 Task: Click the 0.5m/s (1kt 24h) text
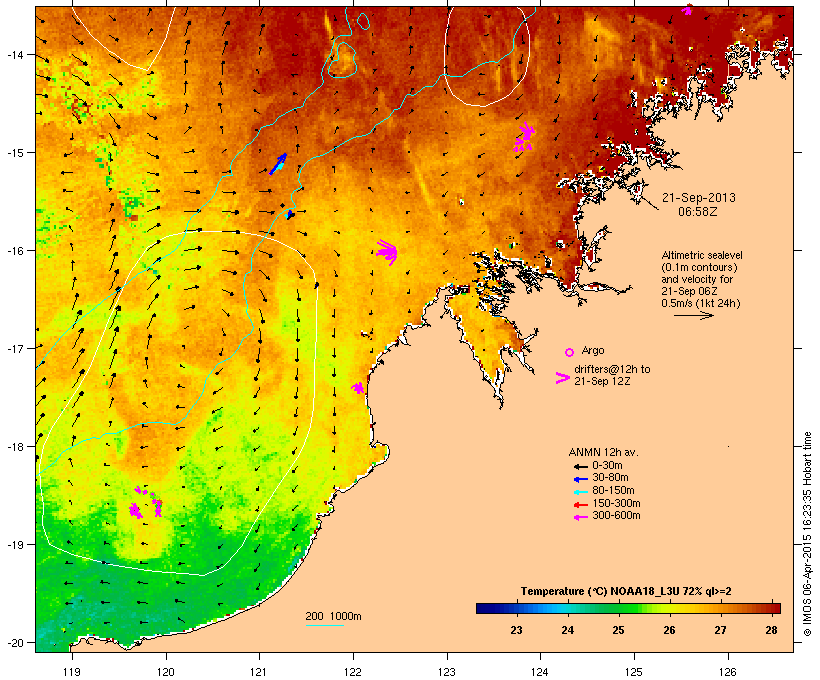click(701, 303)
